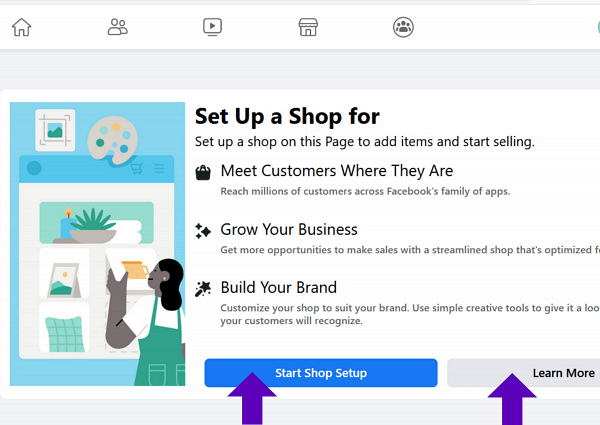Go to the Facebook Home feed icon
The image size is (600, 425).
21,27
